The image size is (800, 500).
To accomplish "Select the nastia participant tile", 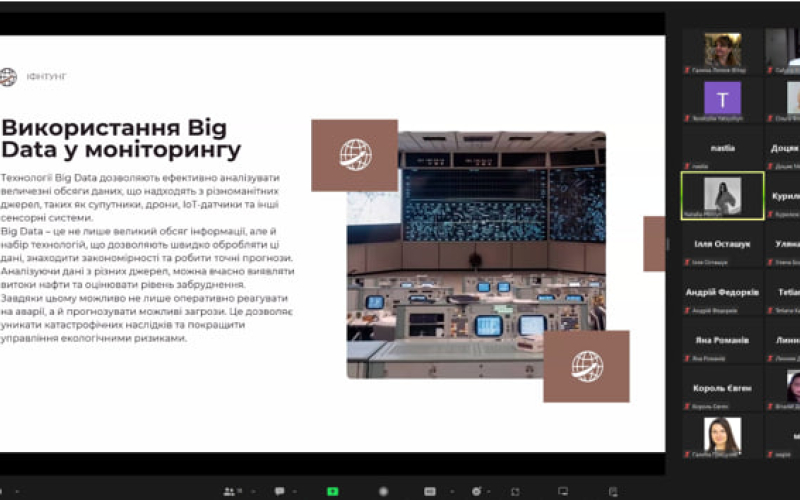I will point(722,148).
